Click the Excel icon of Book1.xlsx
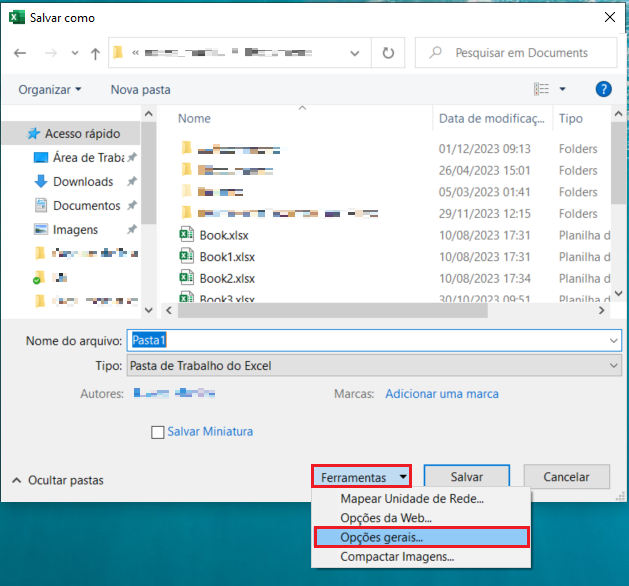Screen dimensions: 629x586 (x=186, y=256)
